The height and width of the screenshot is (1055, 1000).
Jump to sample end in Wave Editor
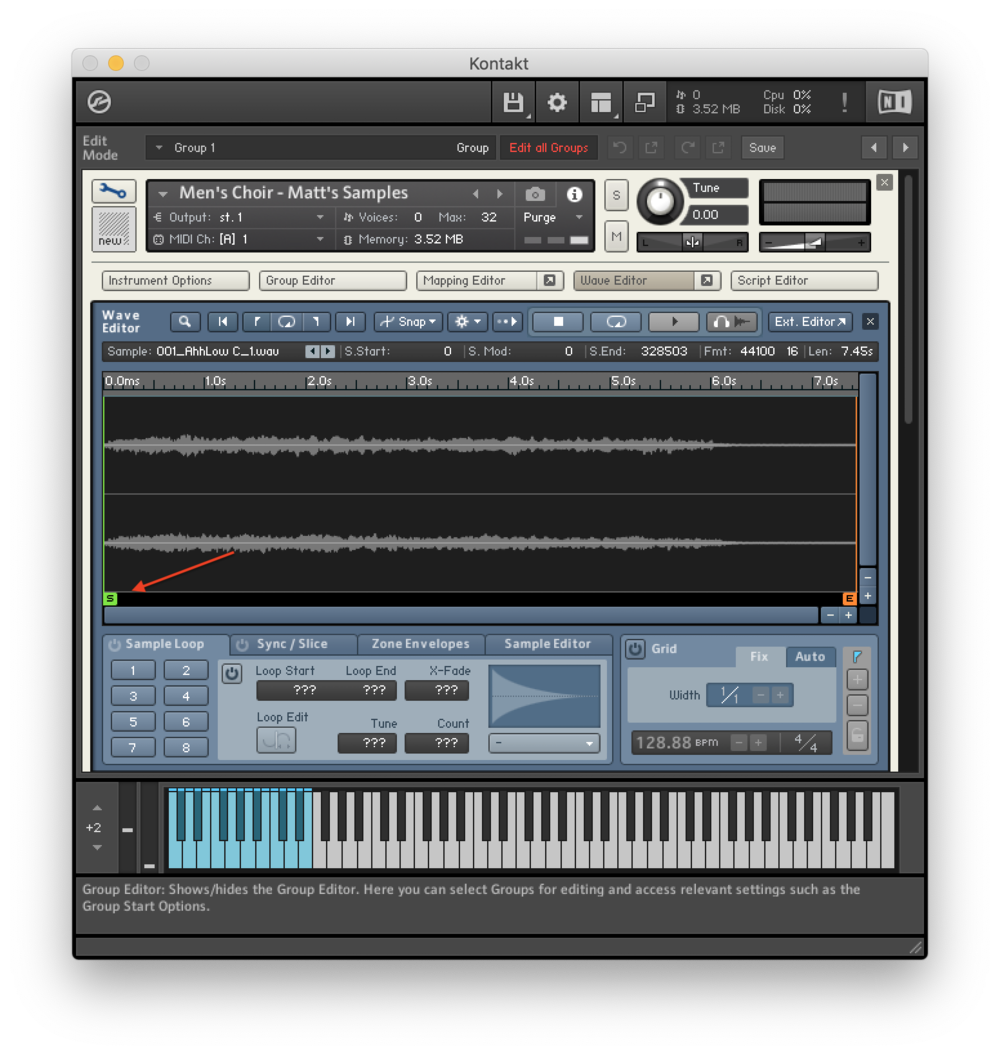pyautogui.click(x=350, y=322)
